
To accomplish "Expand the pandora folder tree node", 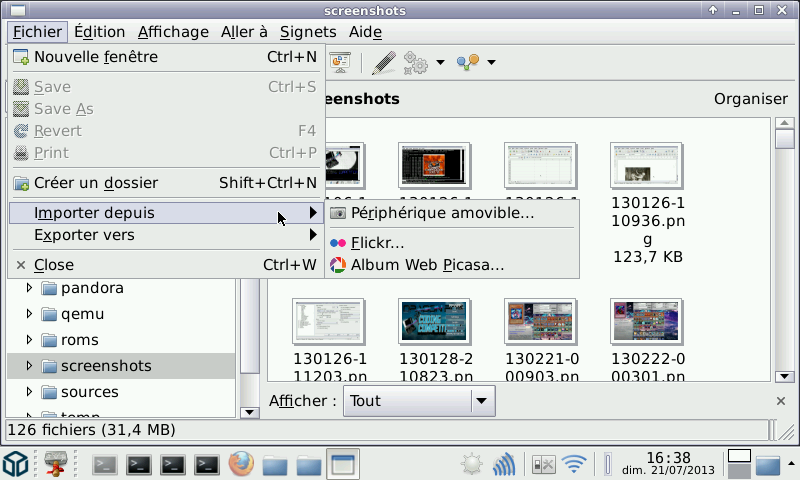I will [x=30, y=288].
